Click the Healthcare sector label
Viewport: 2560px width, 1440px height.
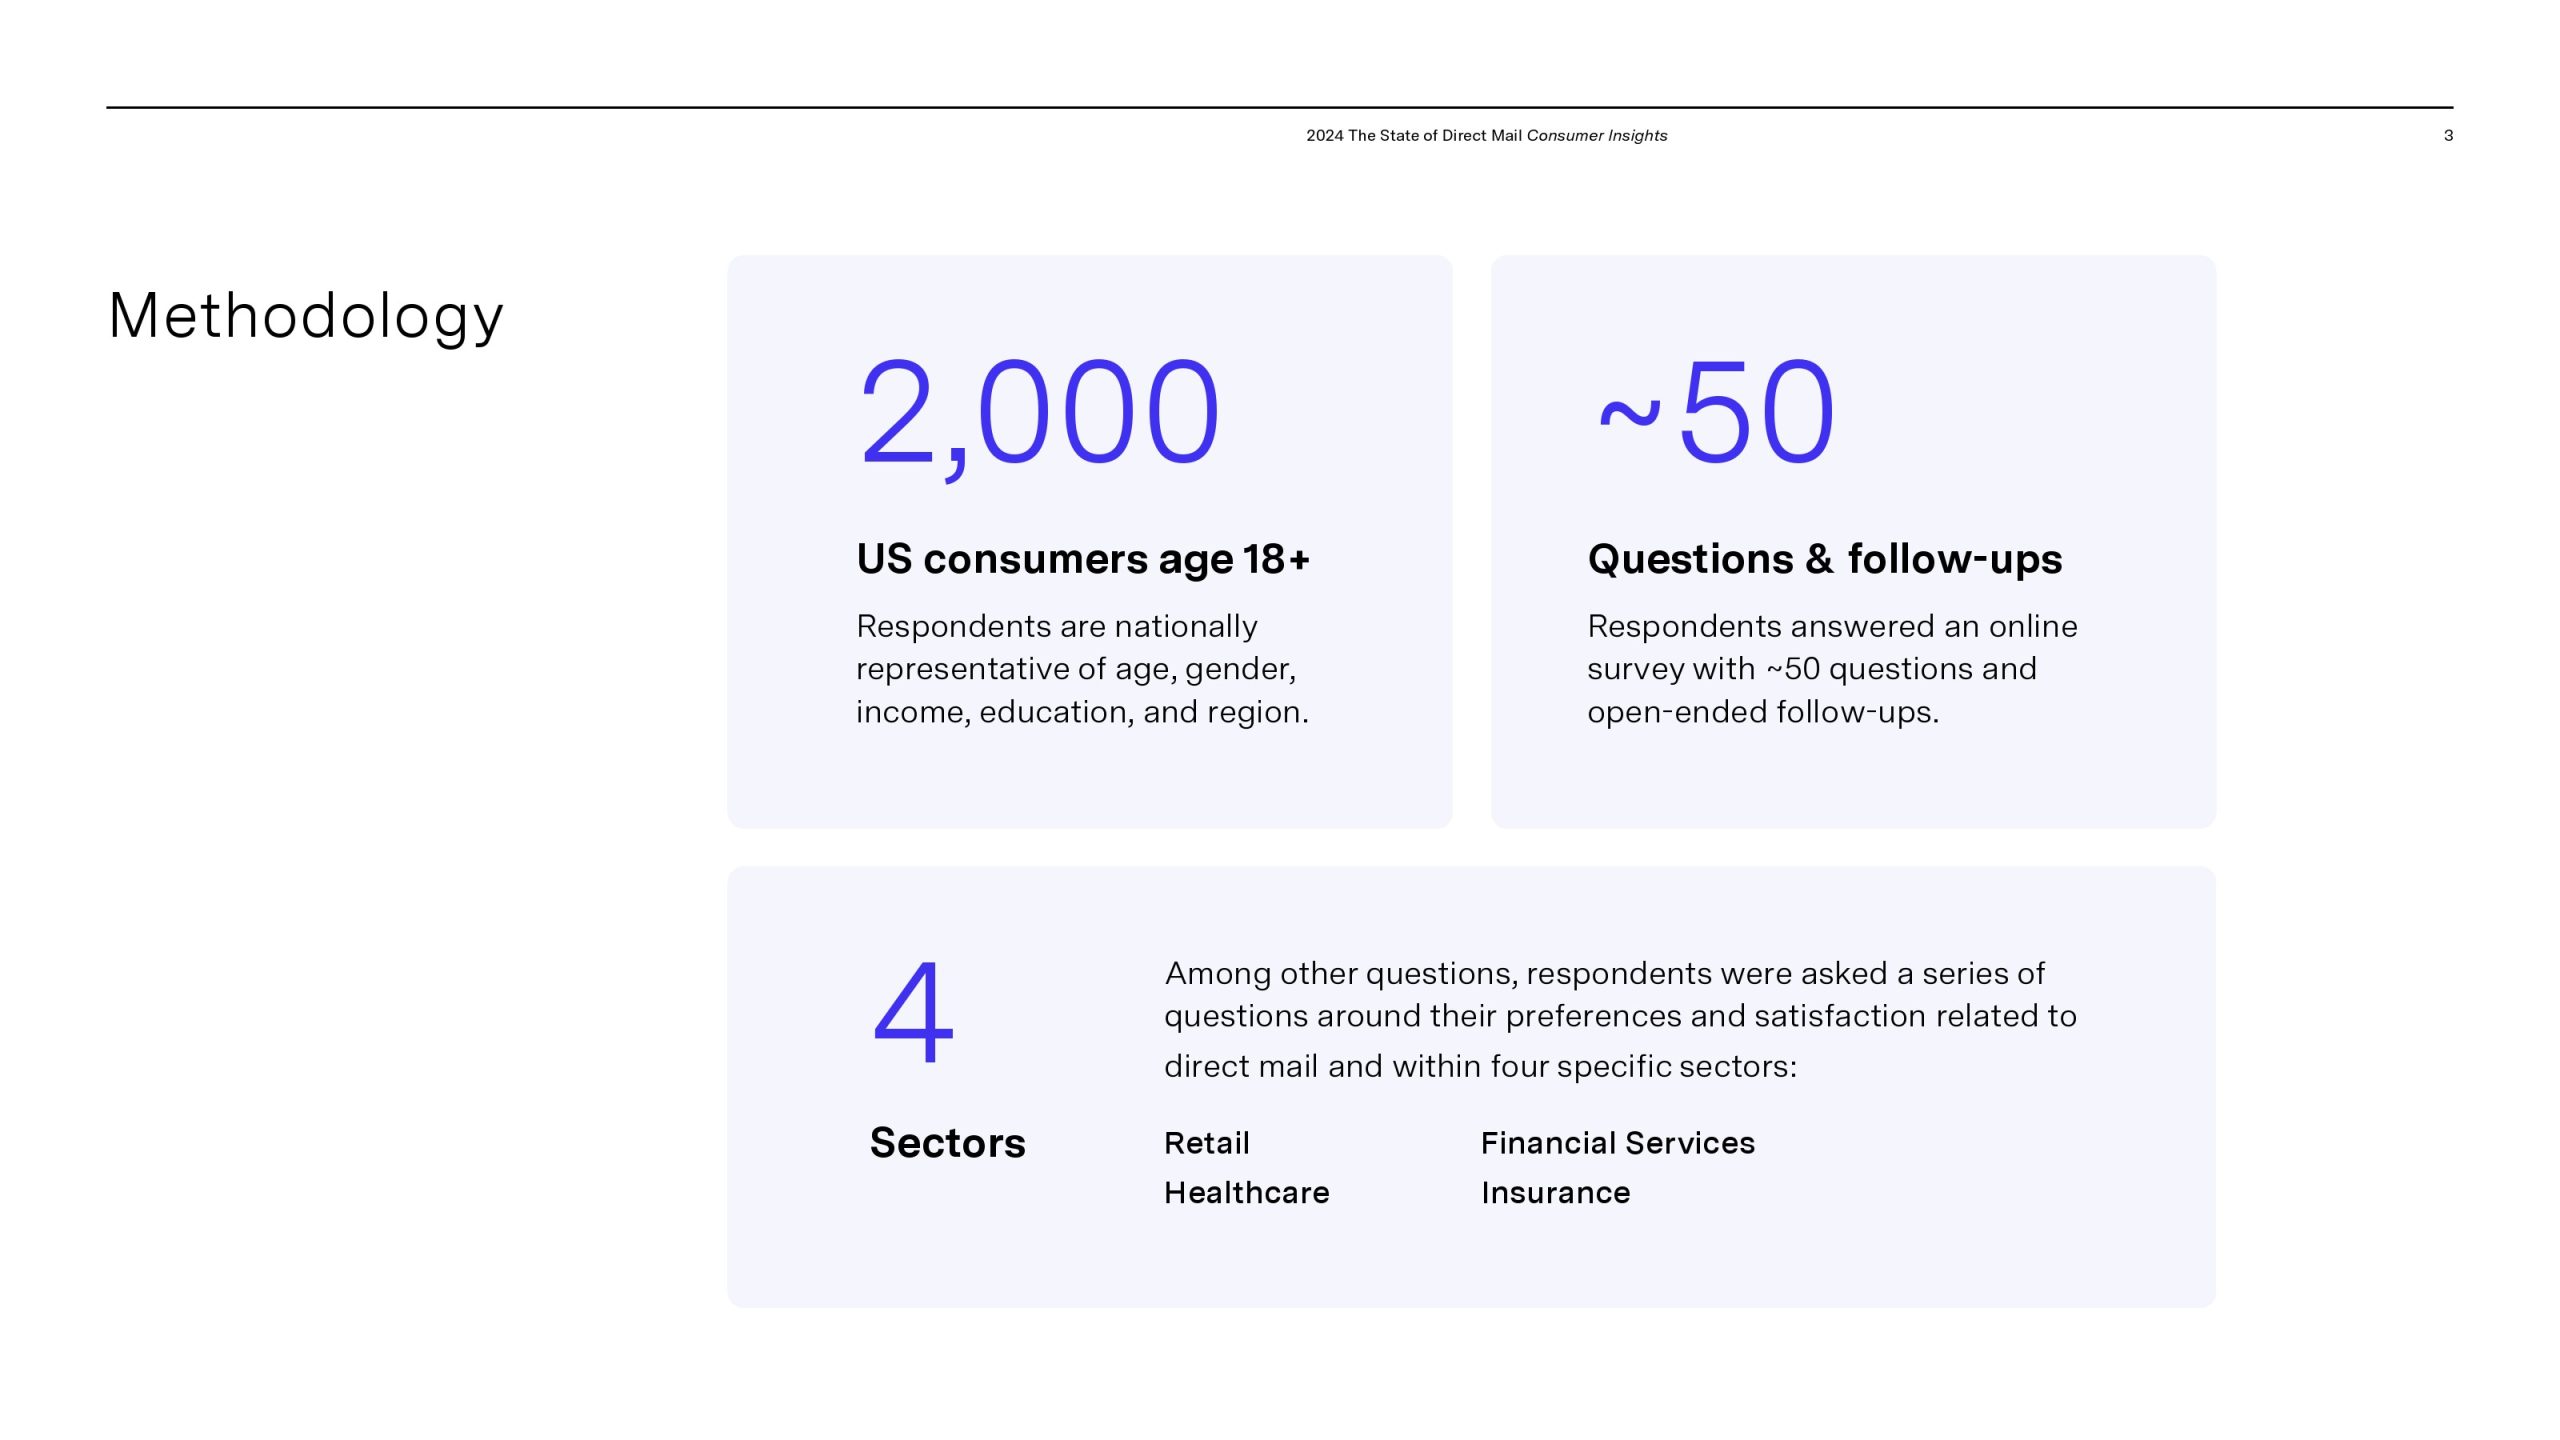[1246, 1193]
